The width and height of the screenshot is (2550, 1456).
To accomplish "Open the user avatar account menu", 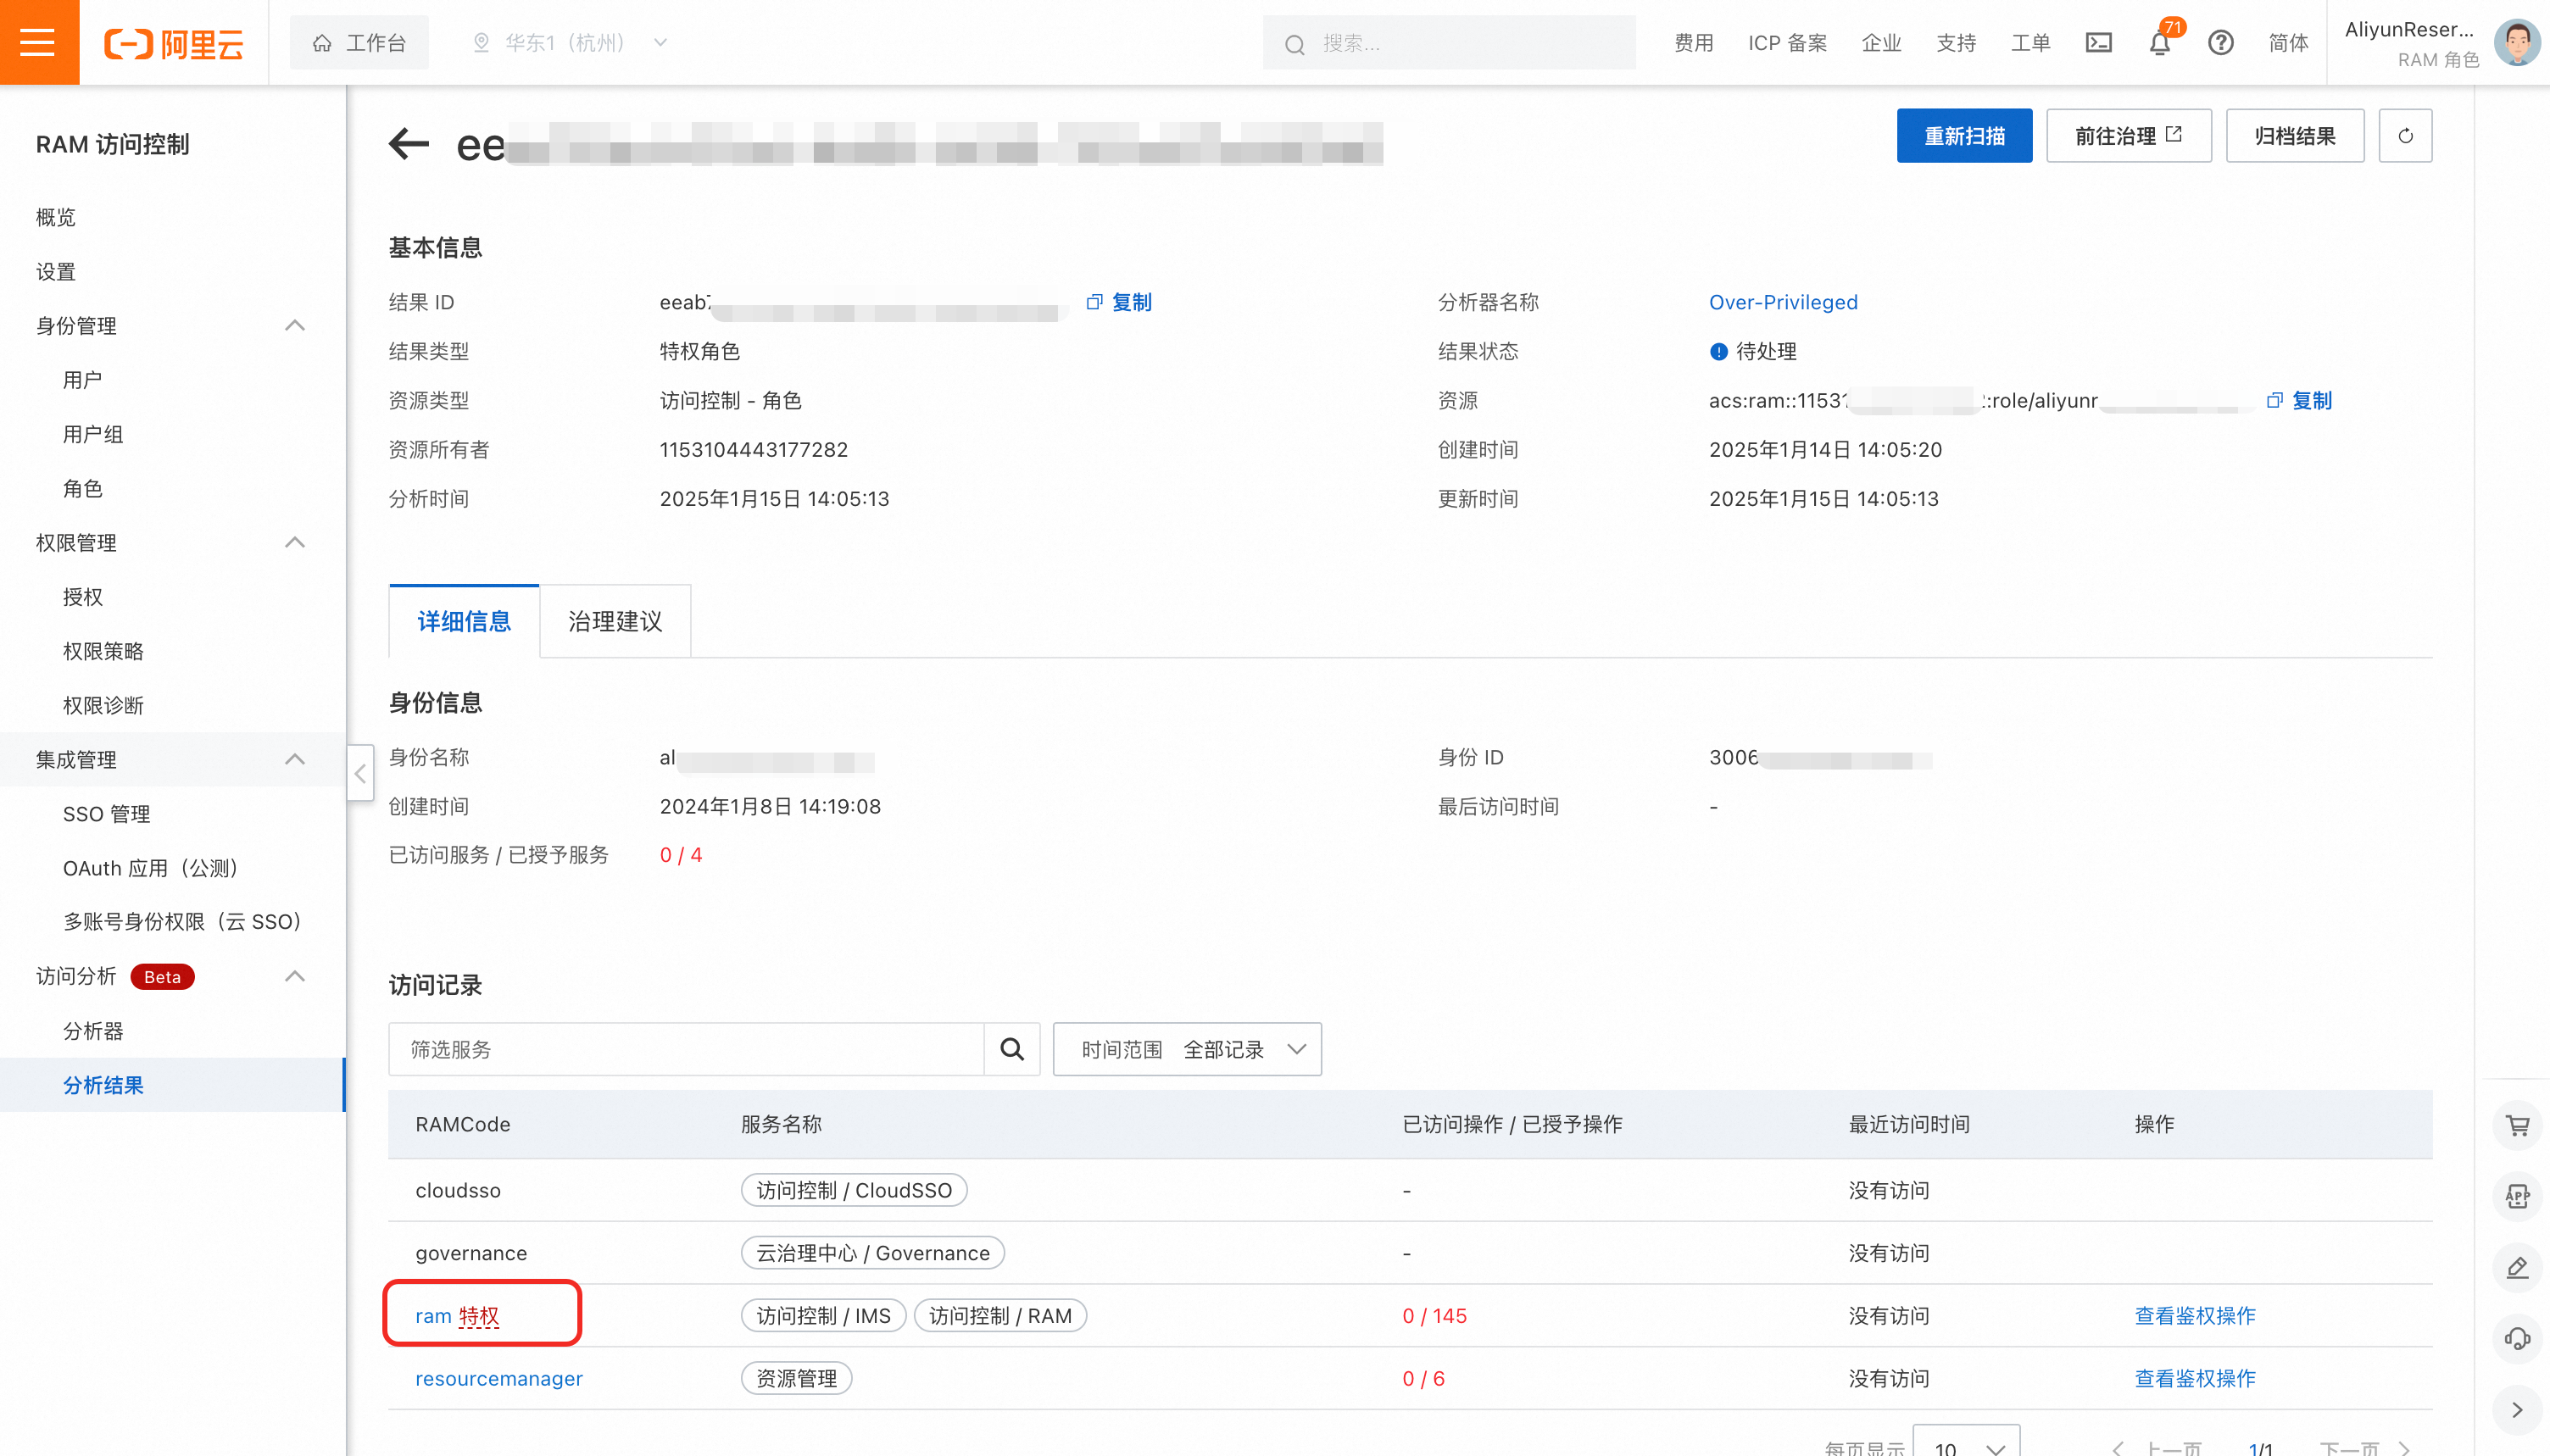I will (x=2517, y=43).
